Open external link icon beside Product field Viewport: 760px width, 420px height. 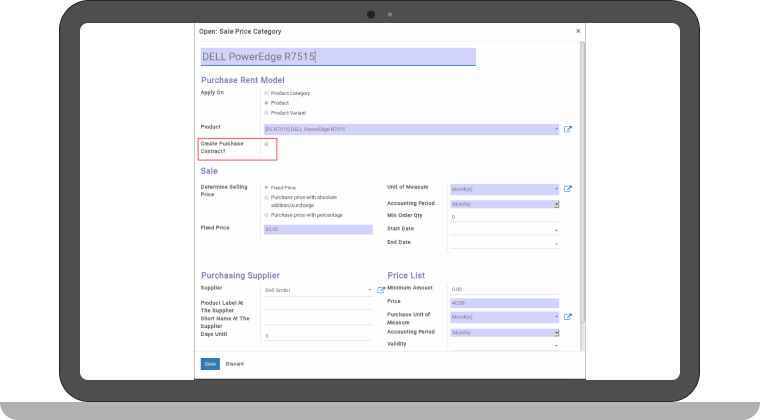[x=568, y=129]
